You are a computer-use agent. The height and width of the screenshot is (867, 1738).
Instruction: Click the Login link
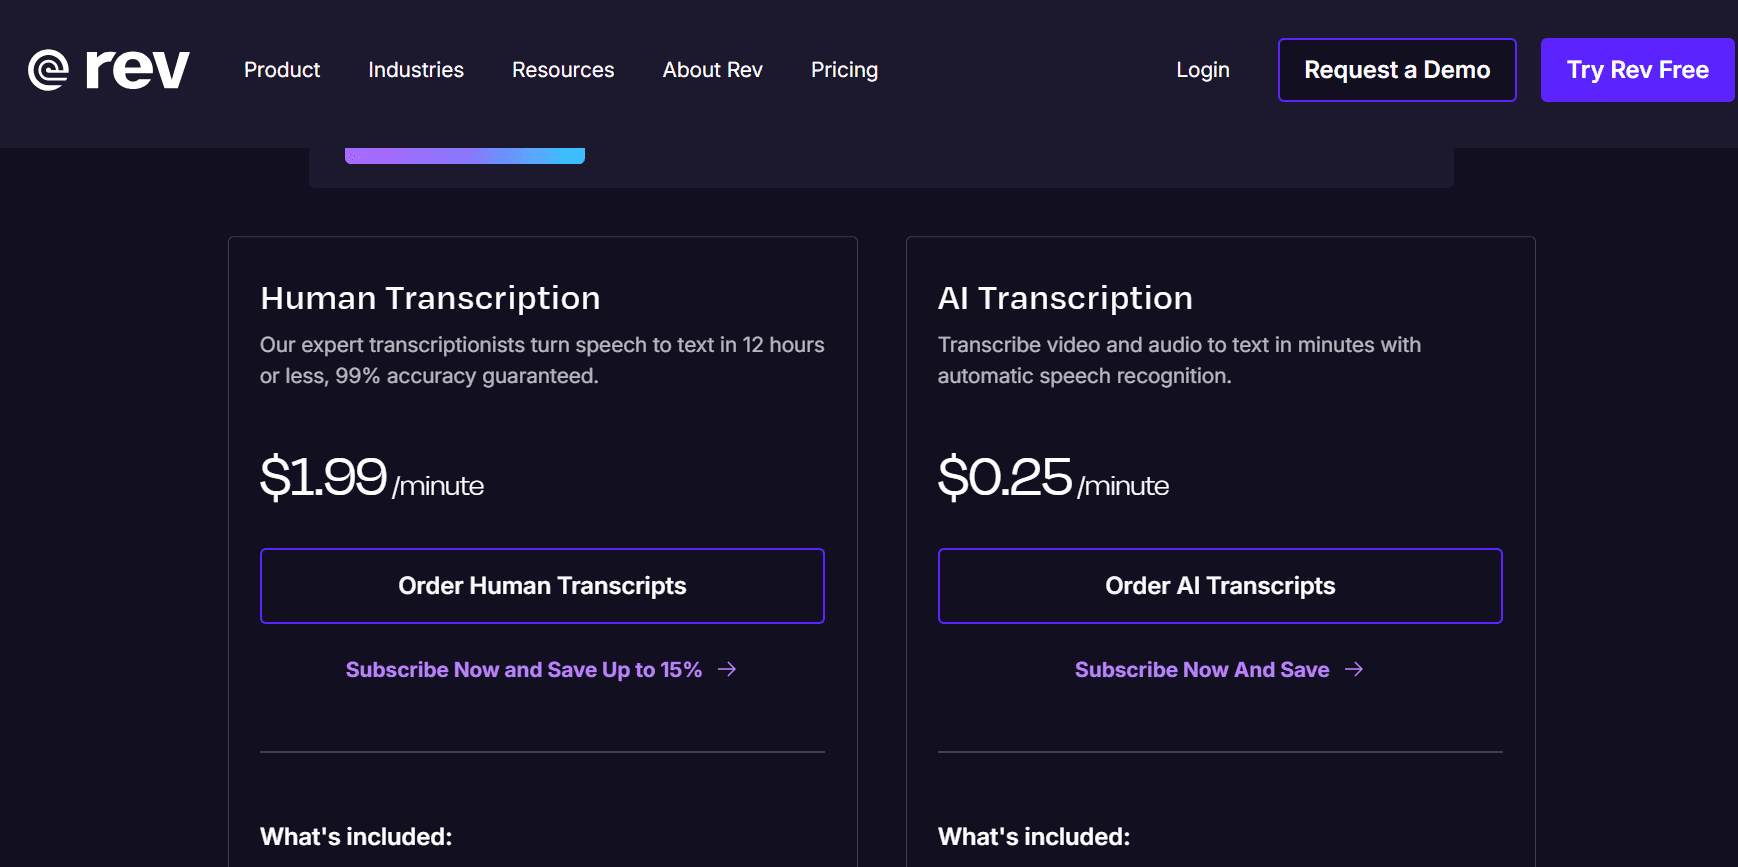click(1203, 70)
